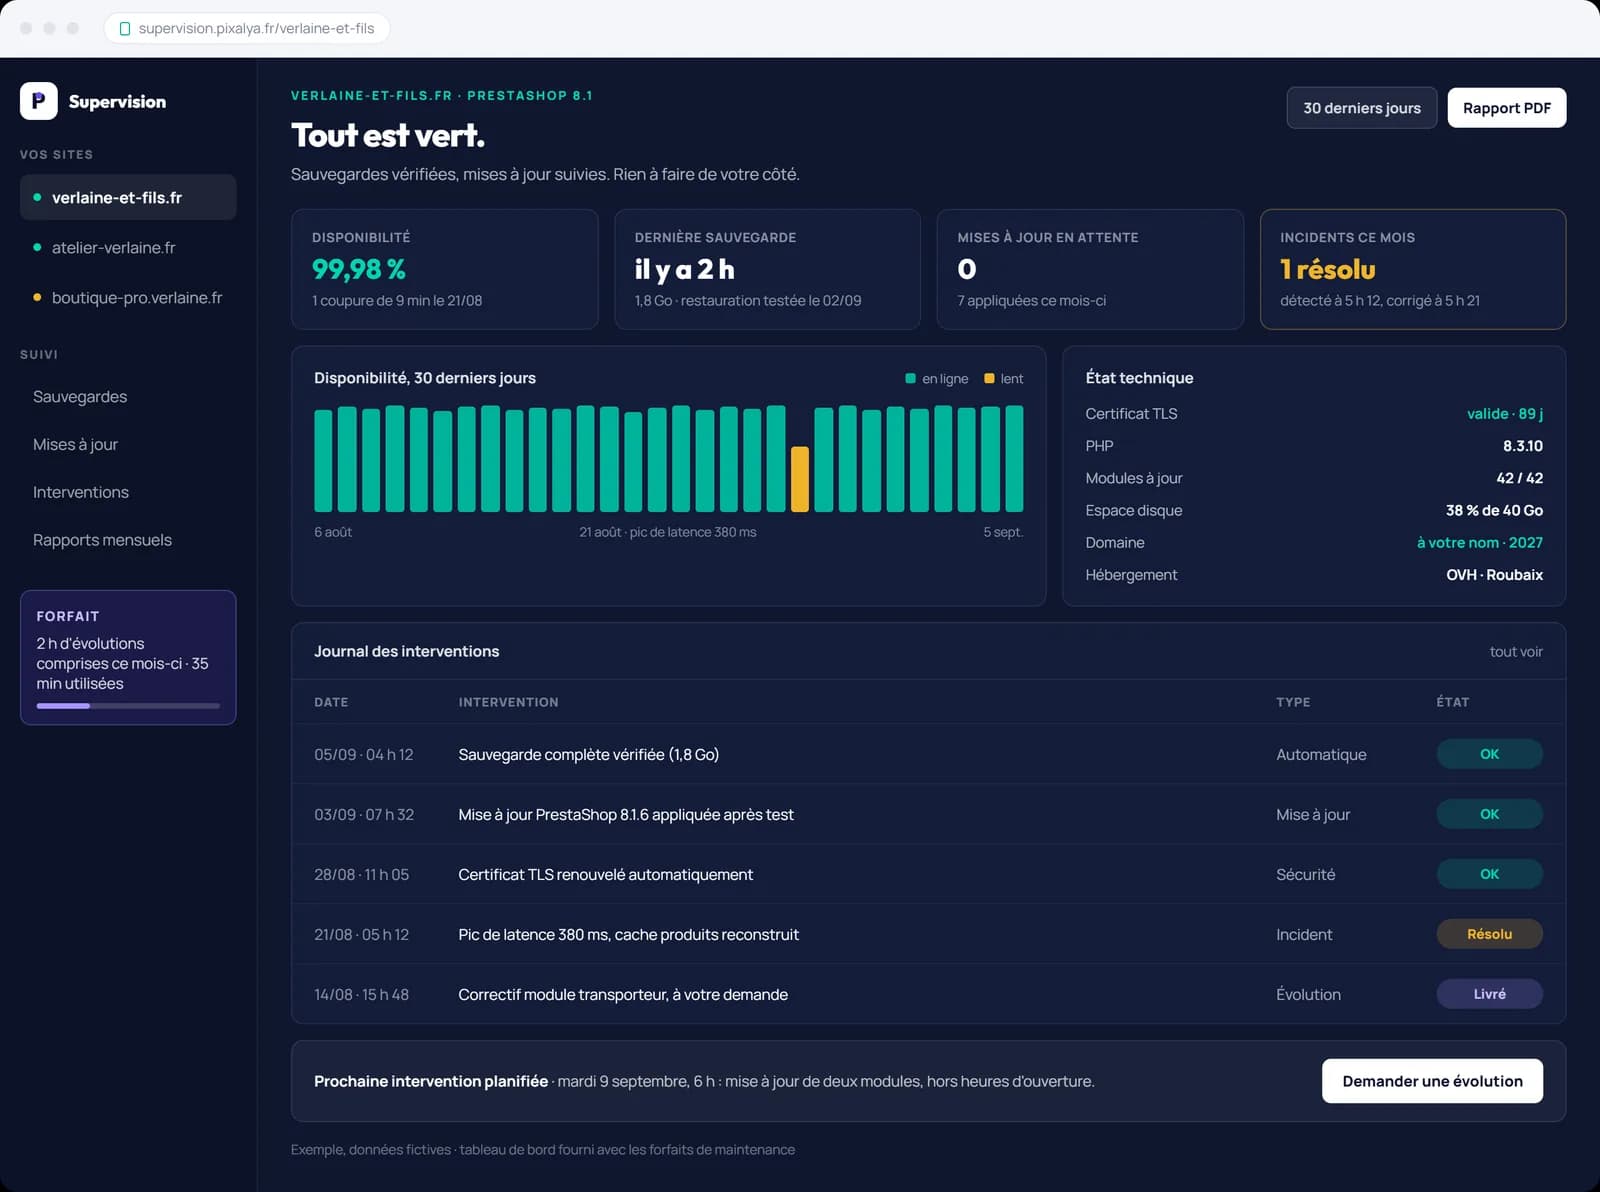Open Rapports mensuels section

[102, 540]
